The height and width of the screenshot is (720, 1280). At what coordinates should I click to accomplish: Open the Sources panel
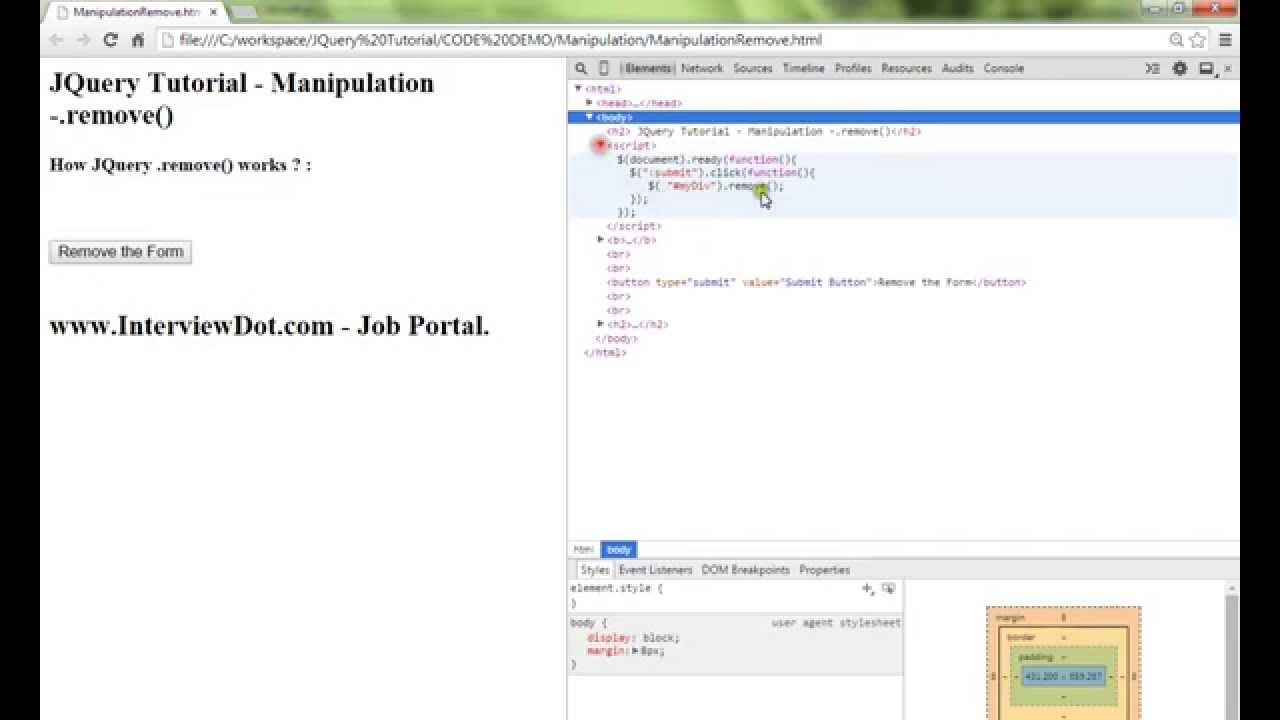coord(753,68)
